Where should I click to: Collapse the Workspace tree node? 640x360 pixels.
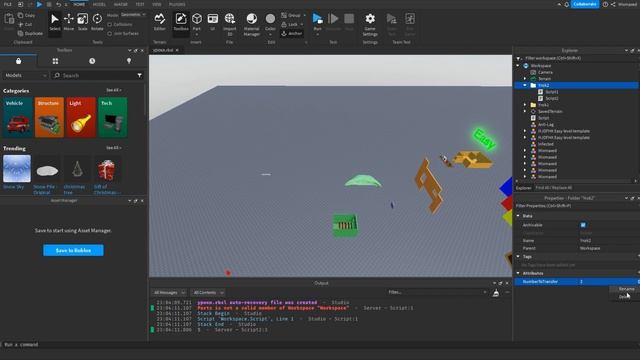(x=518, y=65)
